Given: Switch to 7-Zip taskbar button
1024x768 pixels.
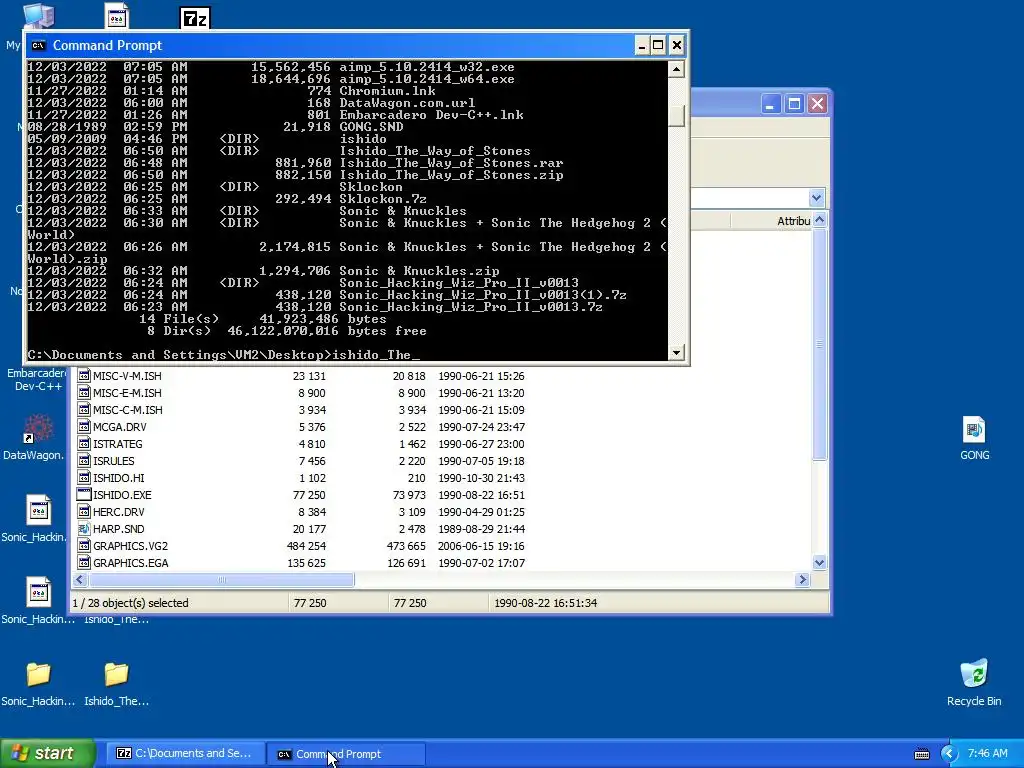Looking at the screenshot, I should point(185,754).
